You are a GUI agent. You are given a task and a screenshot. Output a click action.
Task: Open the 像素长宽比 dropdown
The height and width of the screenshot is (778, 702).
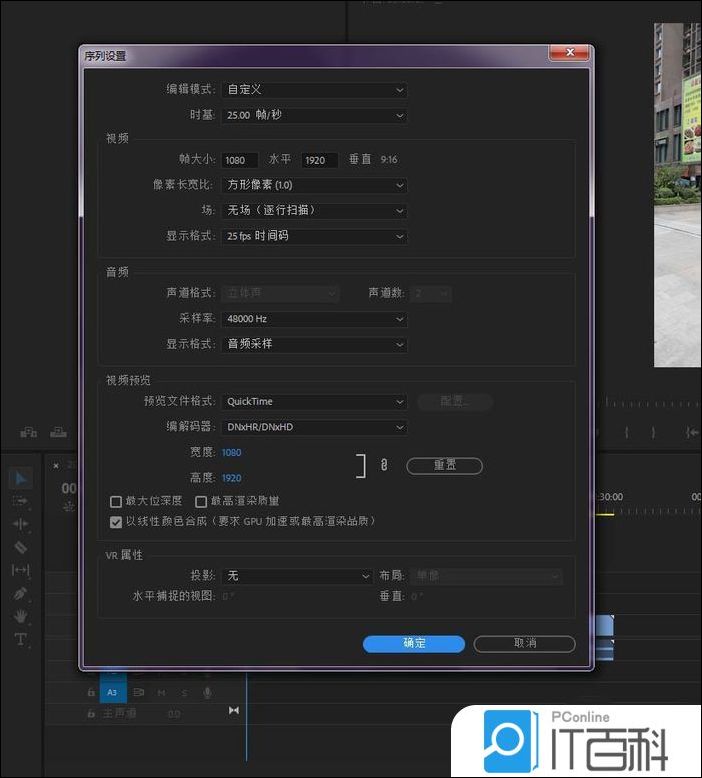click(x=315, y=185)
